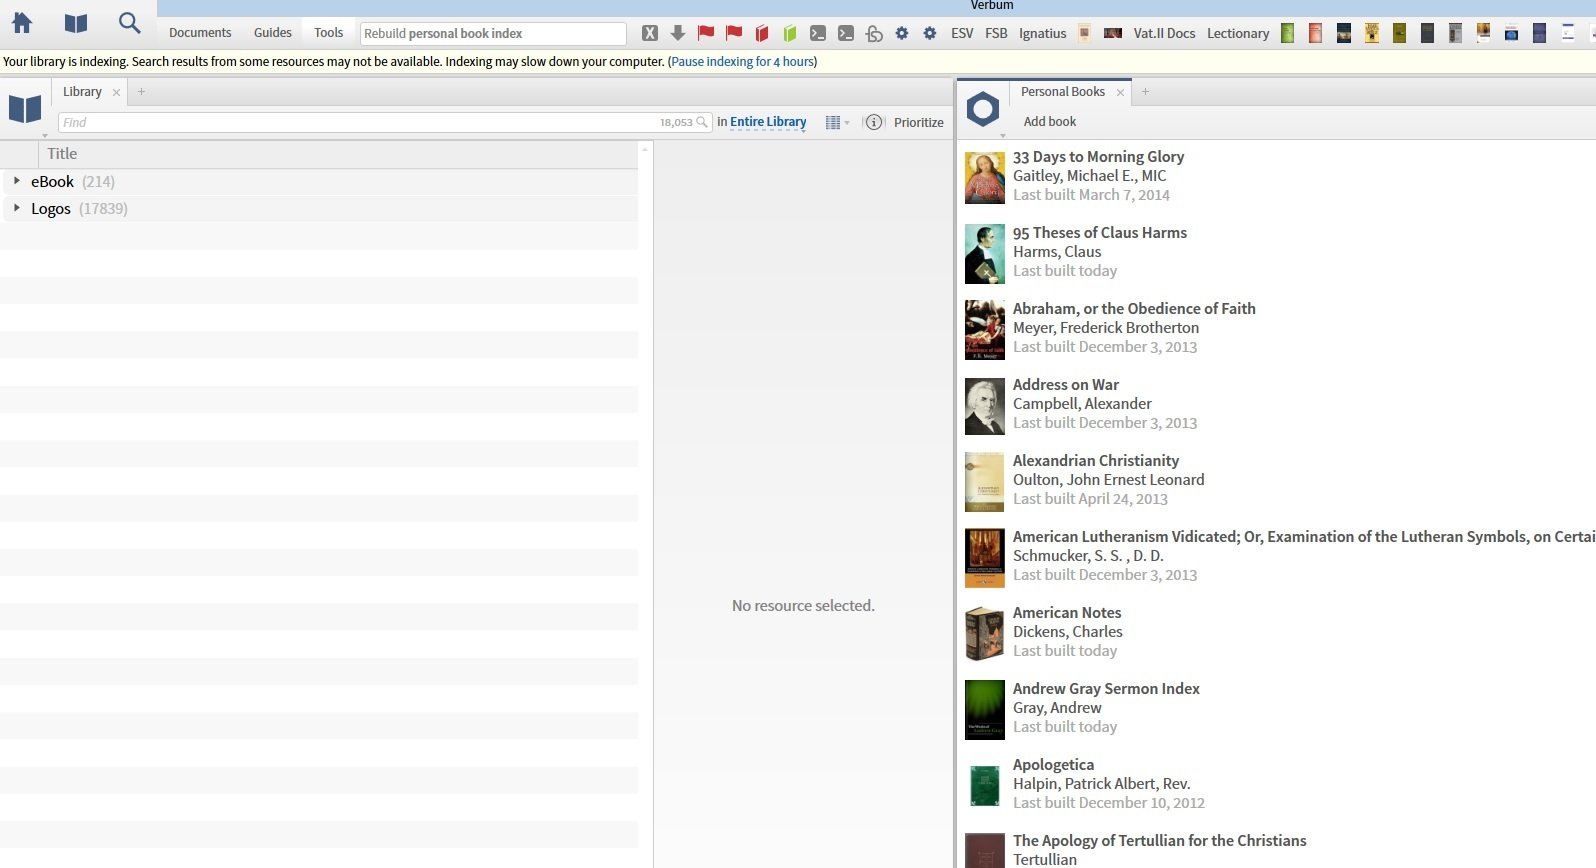Select 33 Days to Morning Glory cover thumbnail
Screen dimensions: 1596x868
pyautogui.click(x=984, y=178)
